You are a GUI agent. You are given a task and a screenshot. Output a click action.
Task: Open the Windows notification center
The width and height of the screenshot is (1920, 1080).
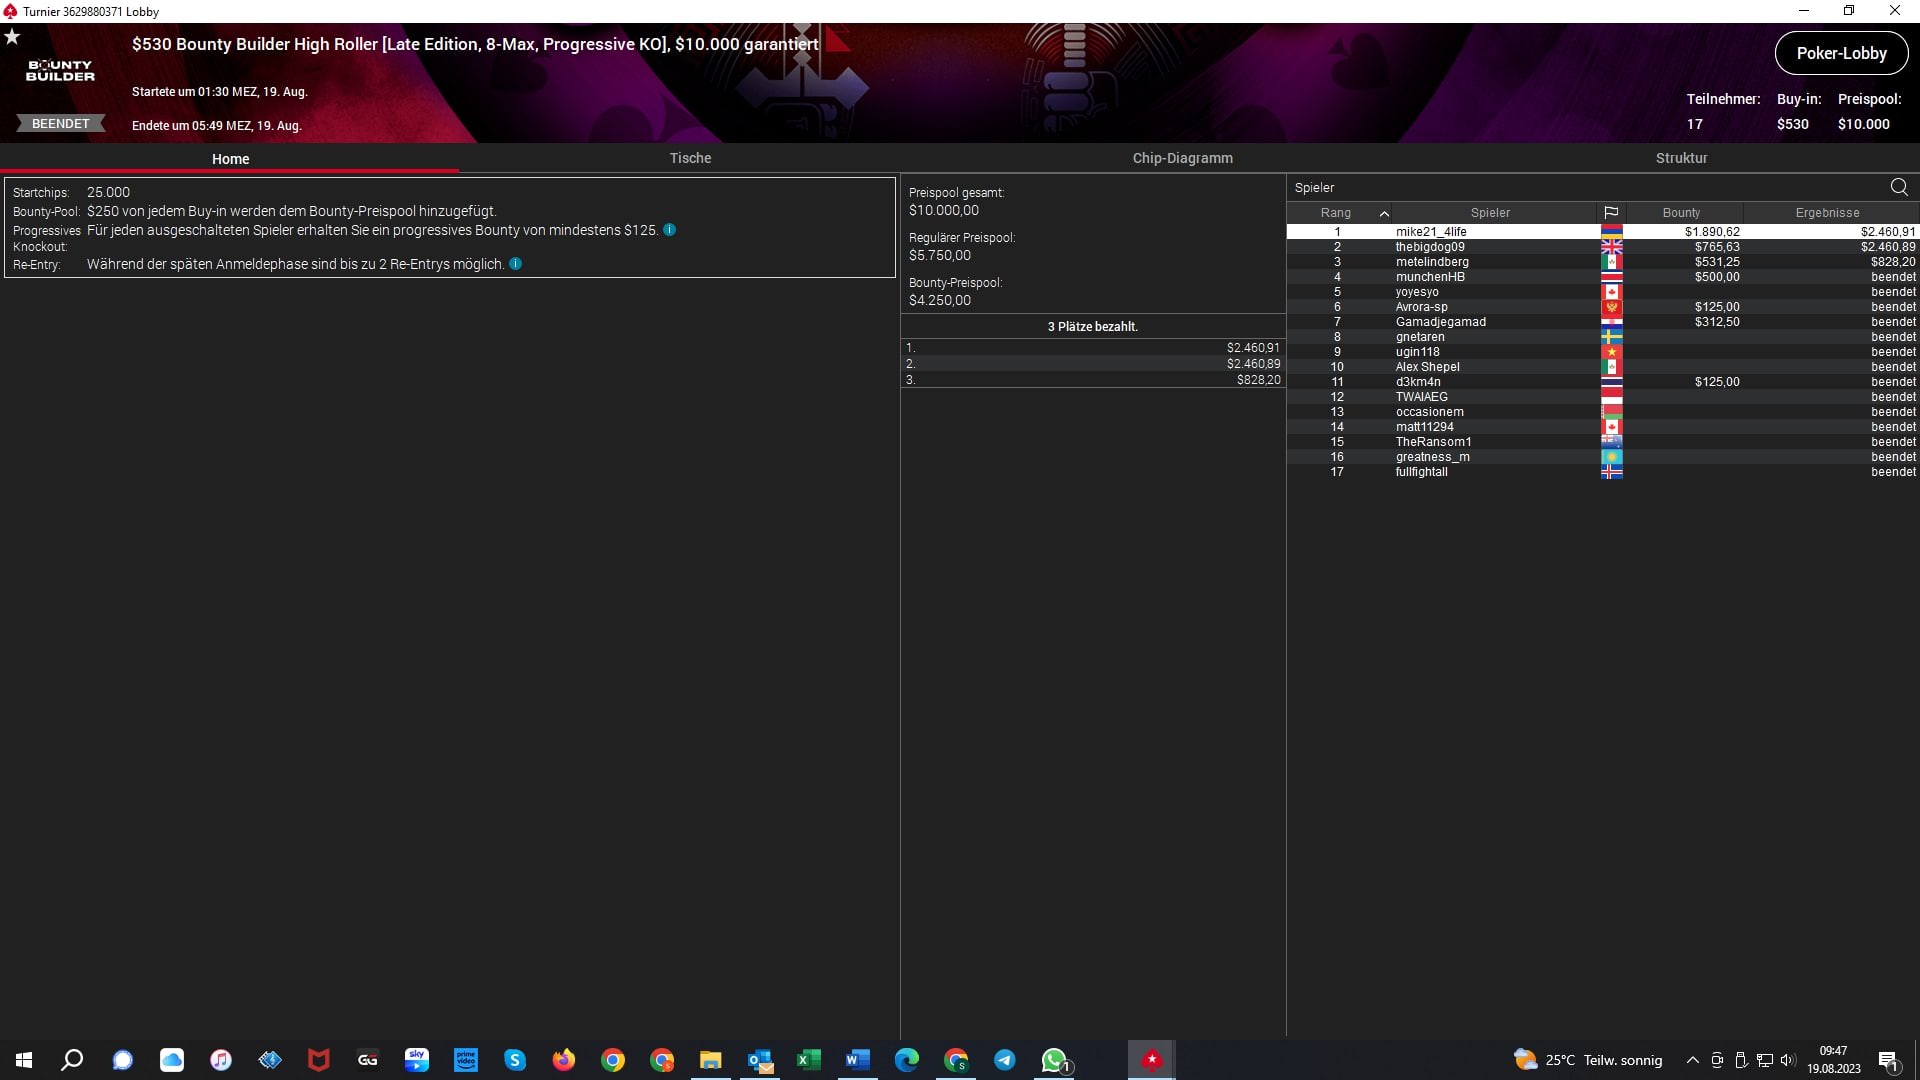pos(1888,1060)
